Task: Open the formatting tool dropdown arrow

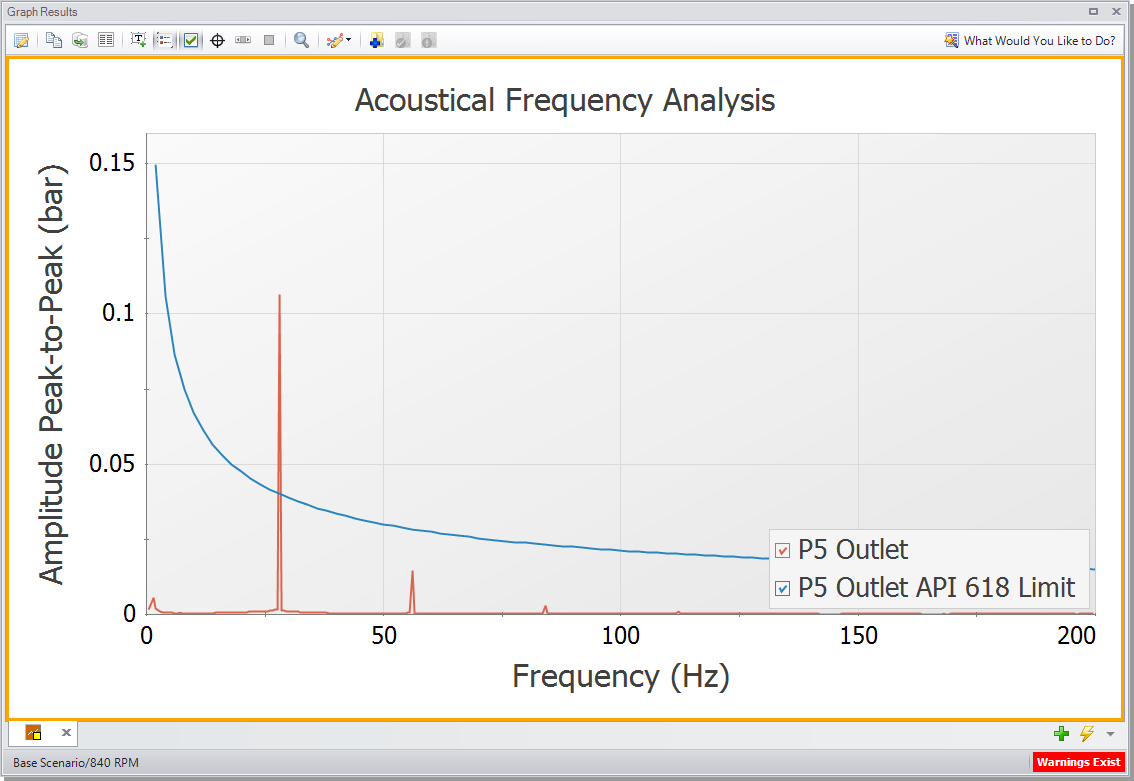Action: click(x=346, y=40)
